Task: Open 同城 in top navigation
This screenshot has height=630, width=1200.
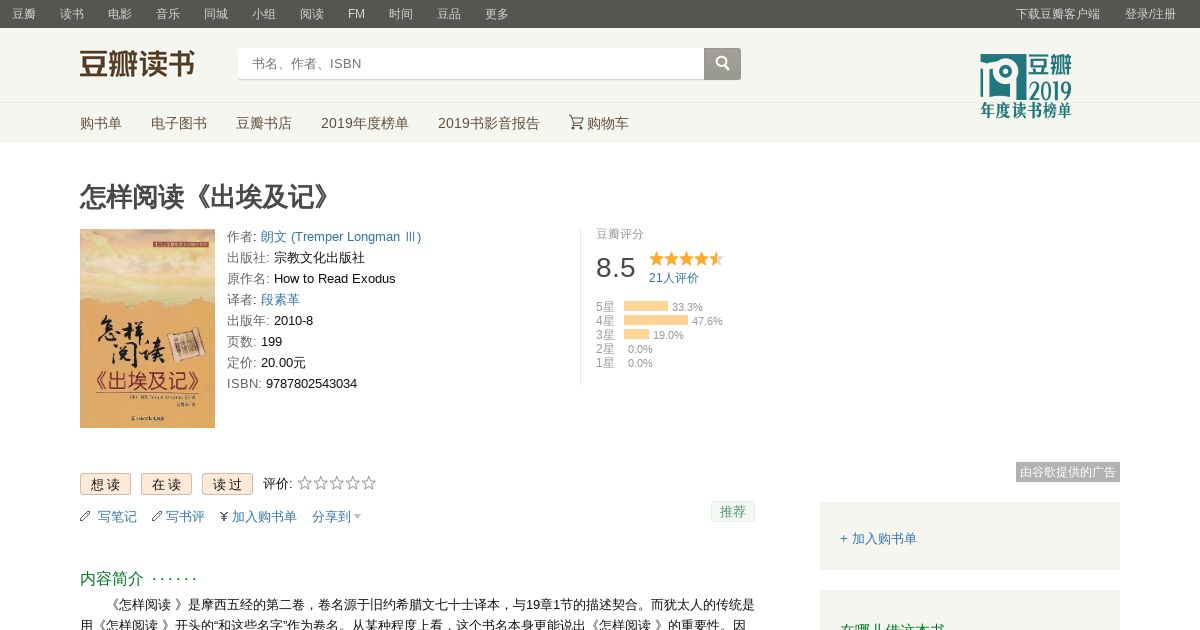Action: pyautogui.click(x=216, y=14)
